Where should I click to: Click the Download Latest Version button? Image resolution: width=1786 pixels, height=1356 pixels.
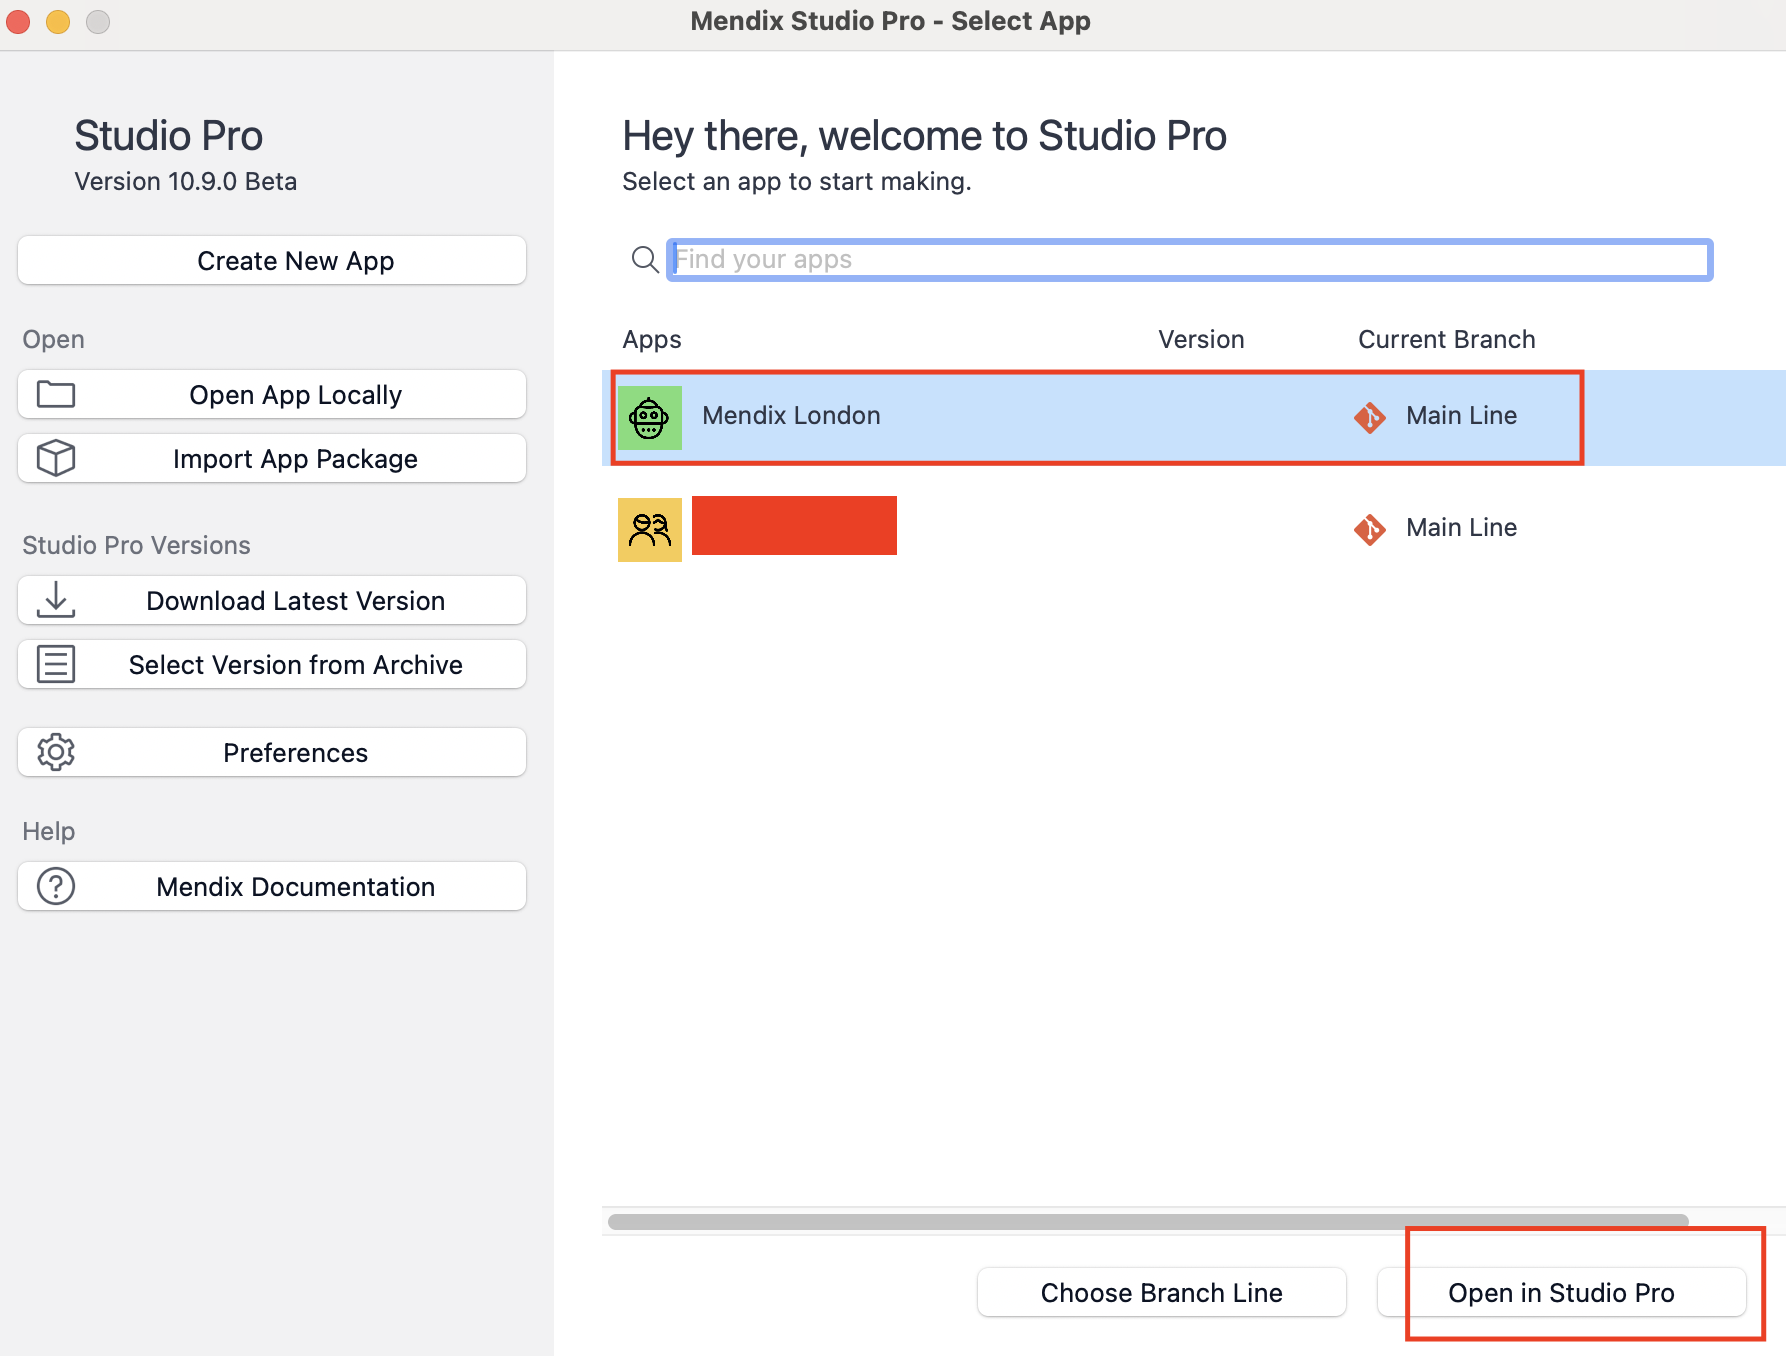(272, 601)
